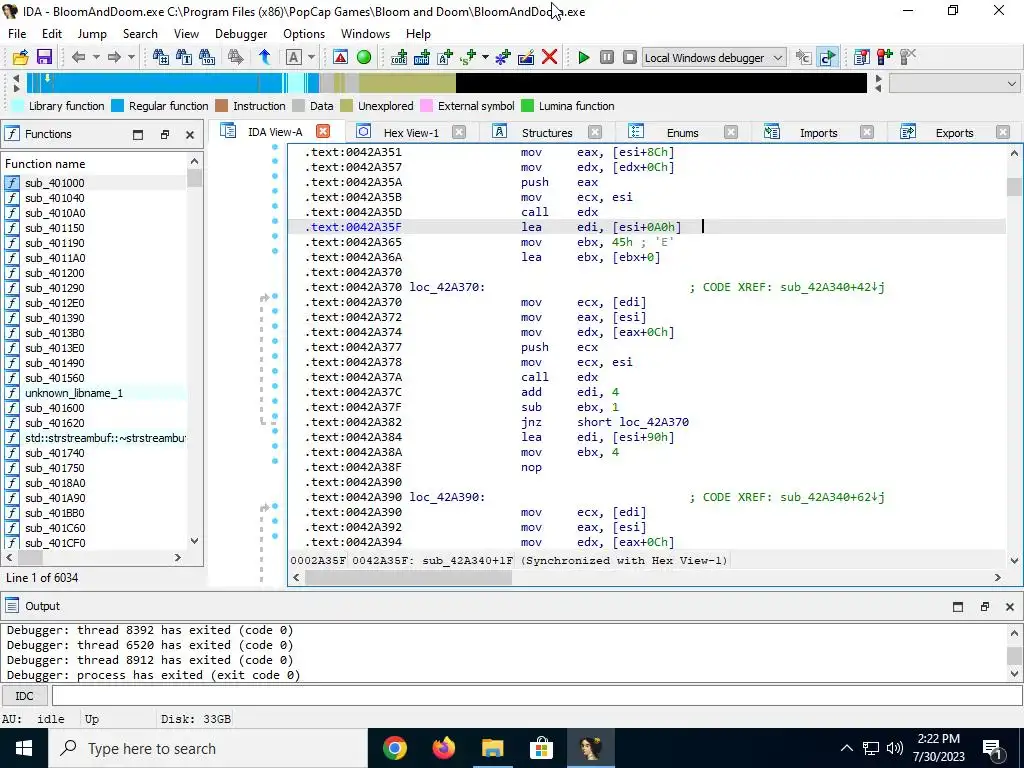The image size is (1024, 768).
Task: Open the Debugger menu
Action: (x=241, y=34)
